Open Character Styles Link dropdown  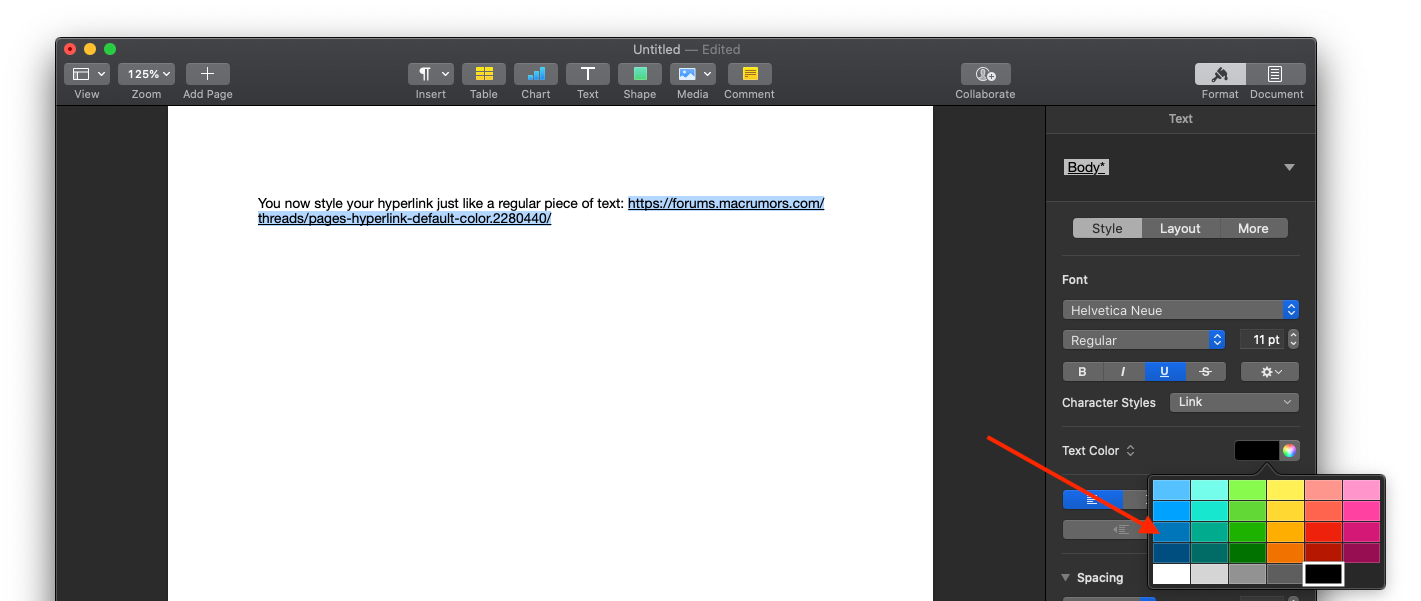coord(1232,402)
